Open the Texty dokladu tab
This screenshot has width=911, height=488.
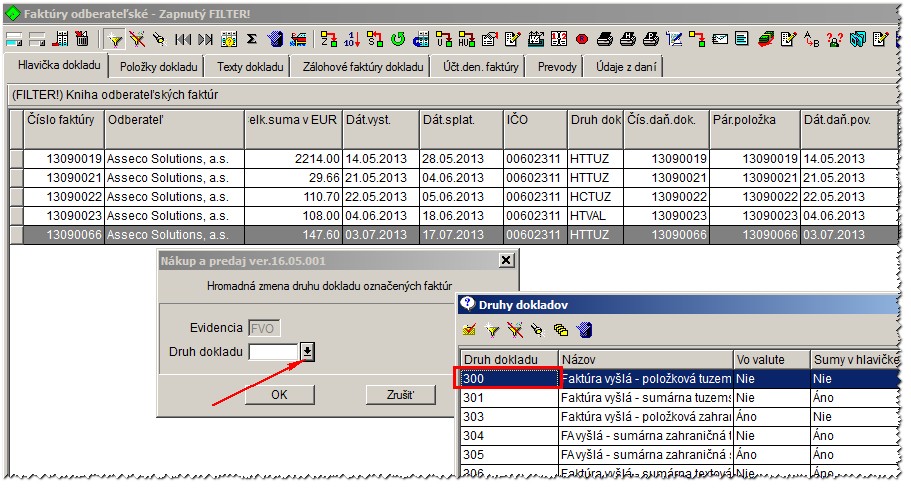250,67
